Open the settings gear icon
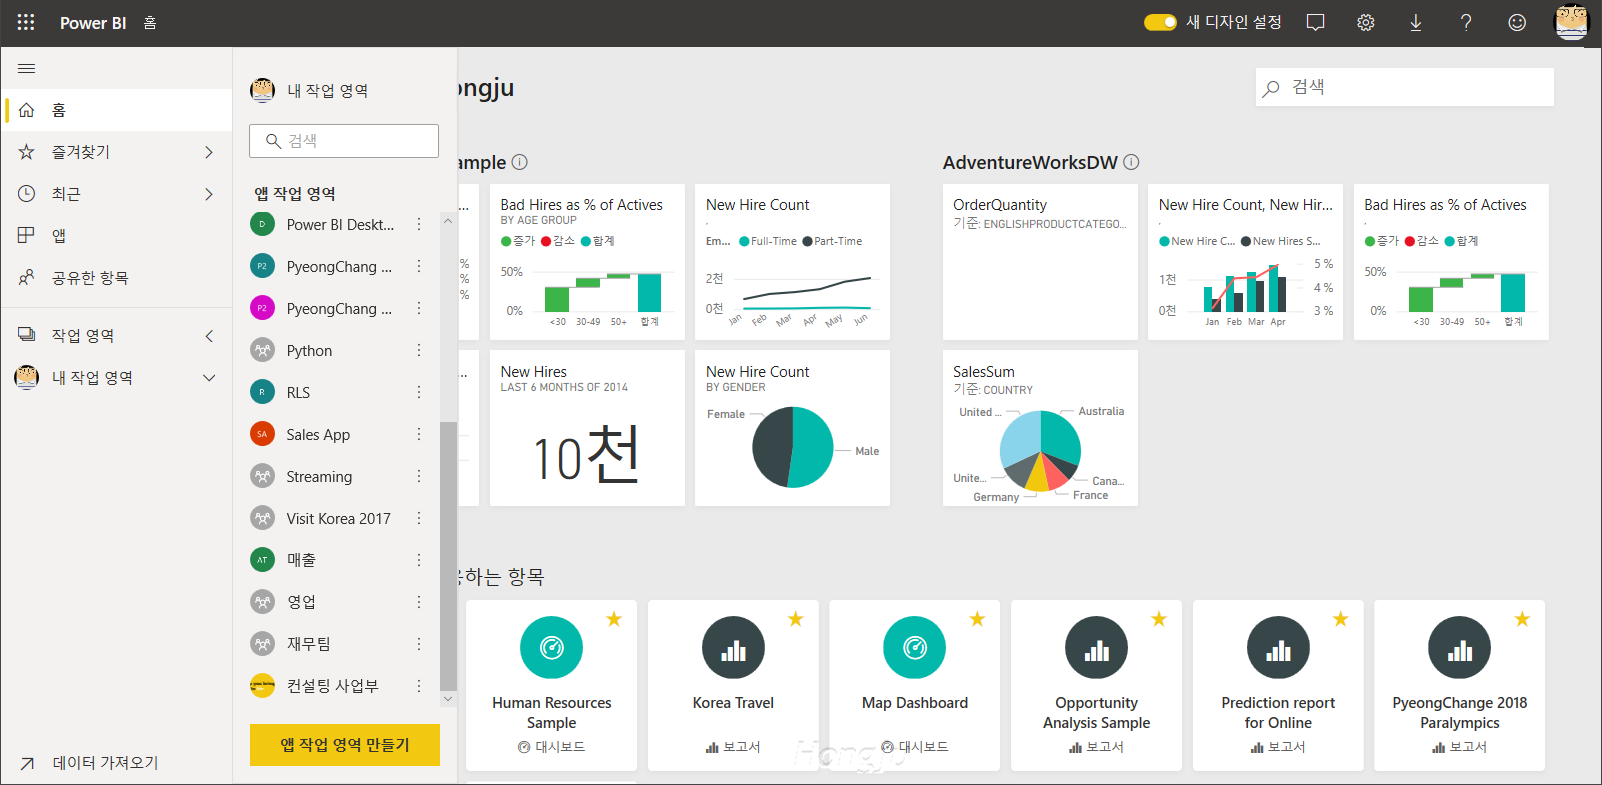This screenshot has width=1602, height=785. 1366,22
